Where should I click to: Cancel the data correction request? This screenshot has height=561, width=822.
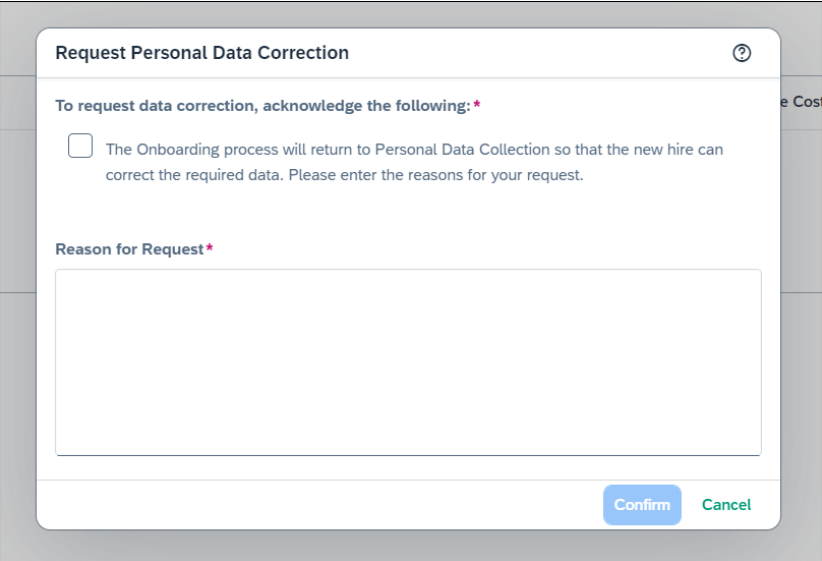pyautogui.click(x=726, y=504)
